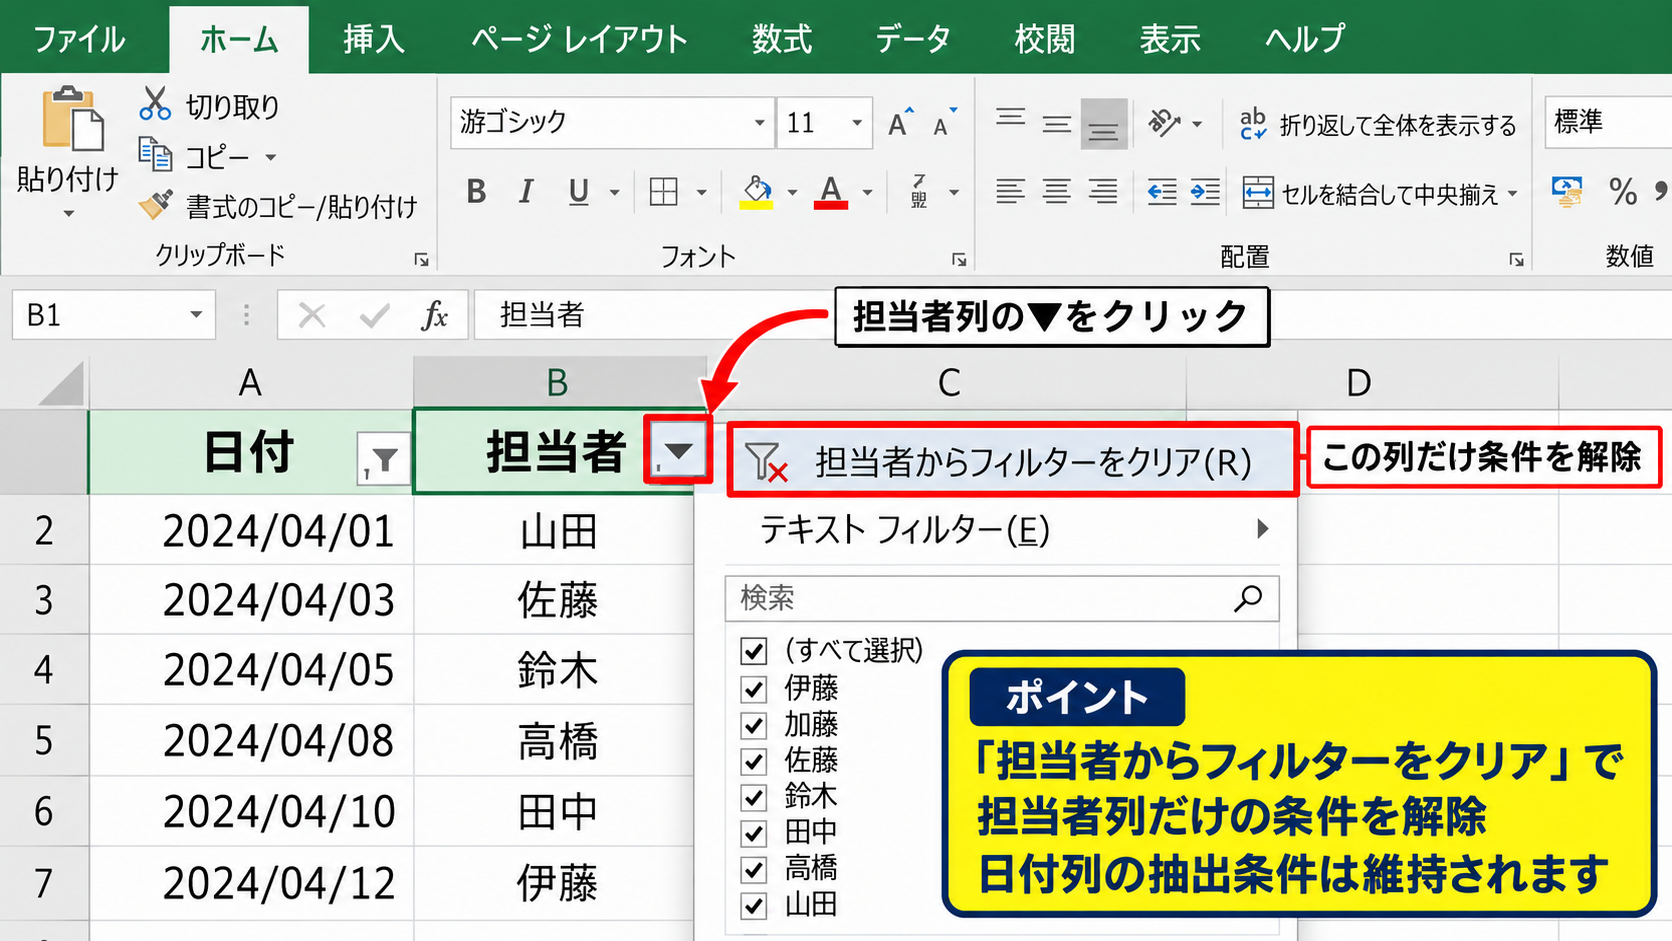Click the Insert Function fx icon

point(434,316)
